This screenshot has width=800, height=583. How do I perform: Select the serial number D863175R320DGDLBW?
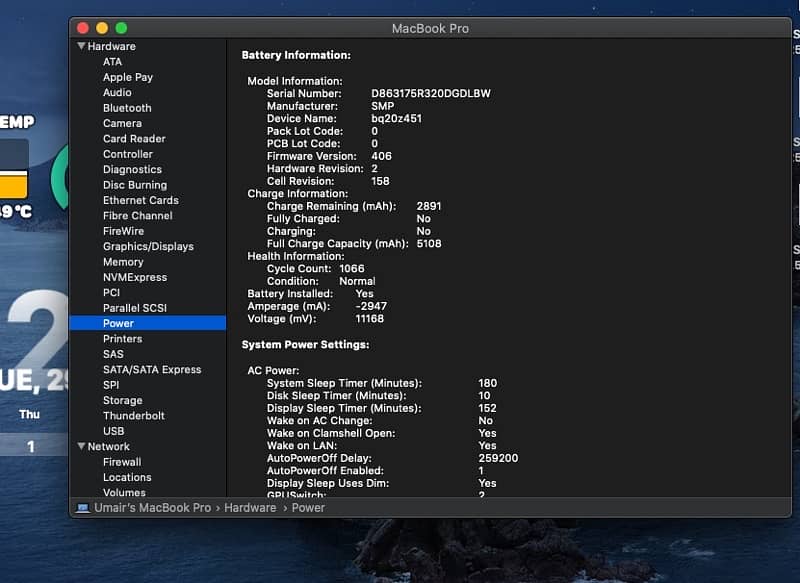[x=431, y=93]
